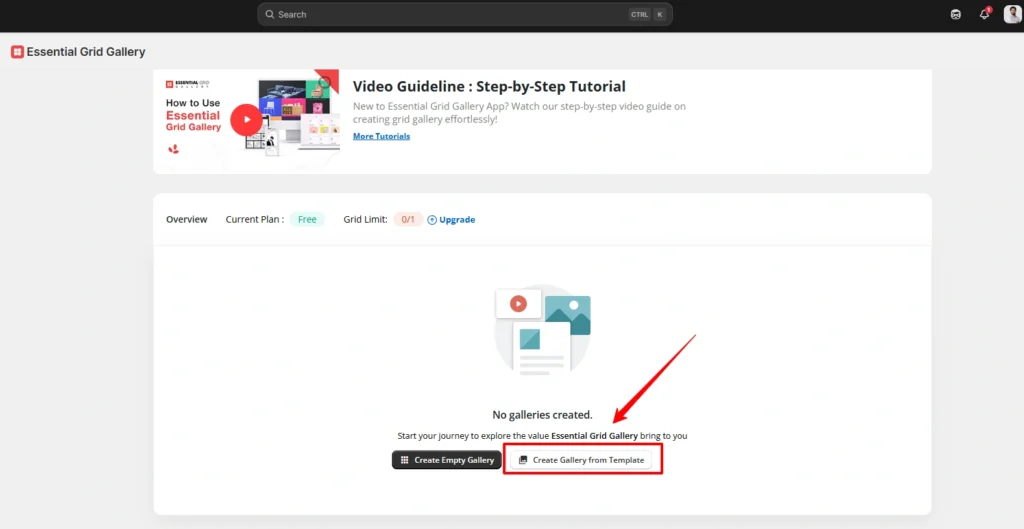Play the tutorial video with red play button

[x=246, y=120]
